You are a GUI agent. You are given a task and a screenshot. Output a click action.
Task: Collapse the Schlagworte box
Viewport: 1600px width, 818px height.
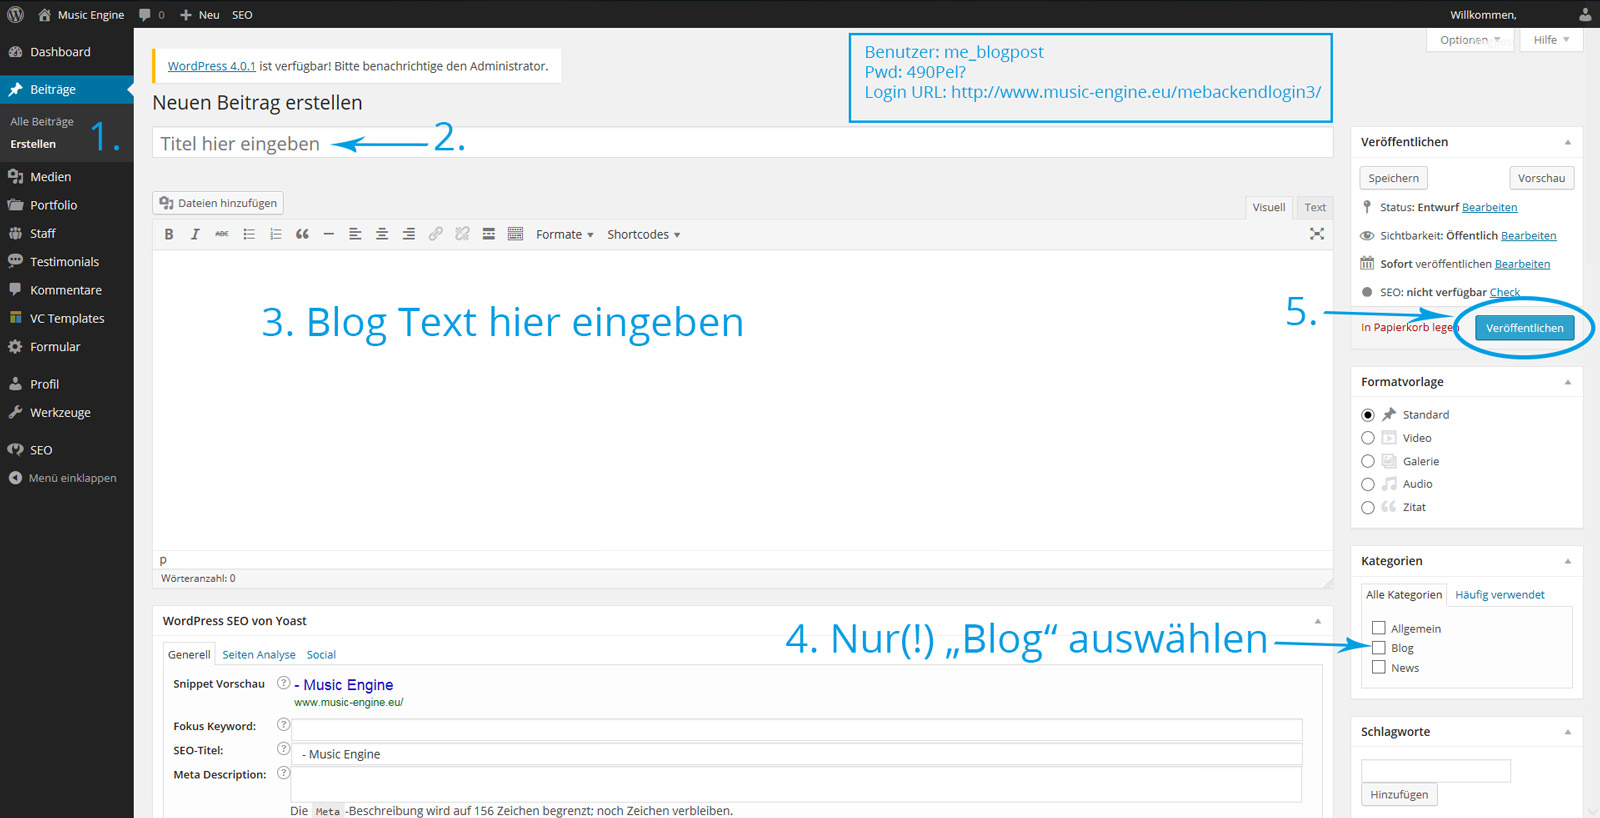pyautogui.click(x=1568, y=732)
